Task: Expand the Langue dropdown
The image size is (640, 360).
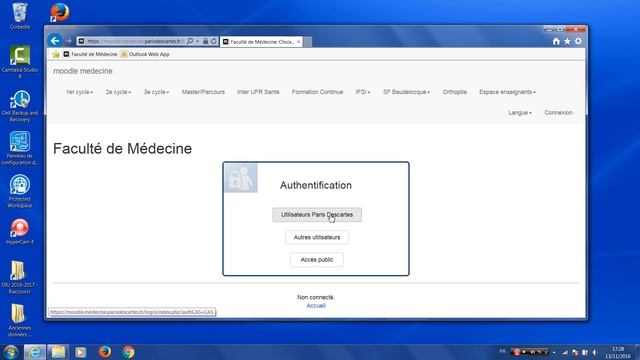Action: click(x=520, y=113)
